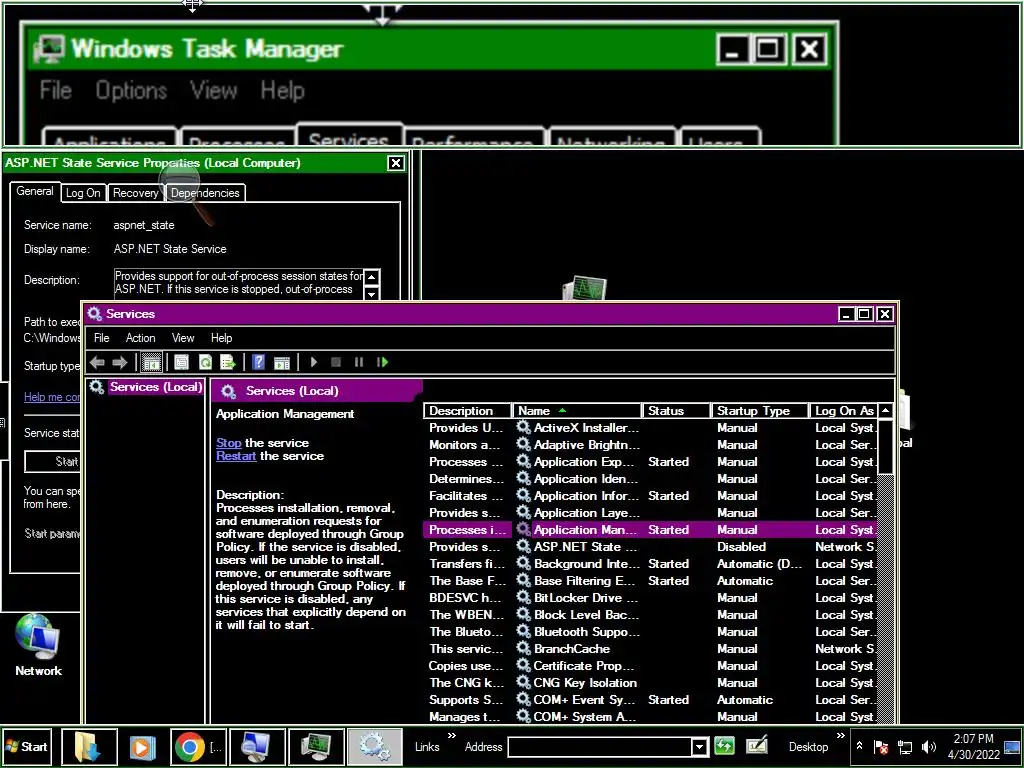Screen dimensions: 1024x768
Task: Click the Stop Service square icon
Action: point(336,362)
